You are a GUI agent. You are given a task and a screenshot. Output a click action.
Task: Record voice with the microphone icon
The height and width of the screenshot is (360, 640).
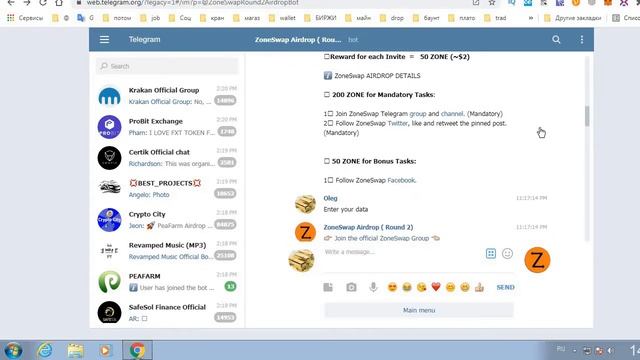tap(373, 287)
